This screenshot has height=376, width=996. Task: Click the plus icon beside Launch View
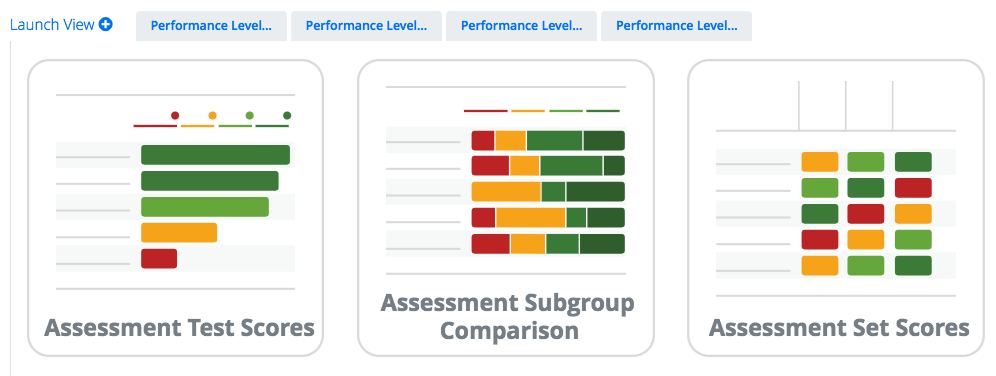click(x=105, y=25)
